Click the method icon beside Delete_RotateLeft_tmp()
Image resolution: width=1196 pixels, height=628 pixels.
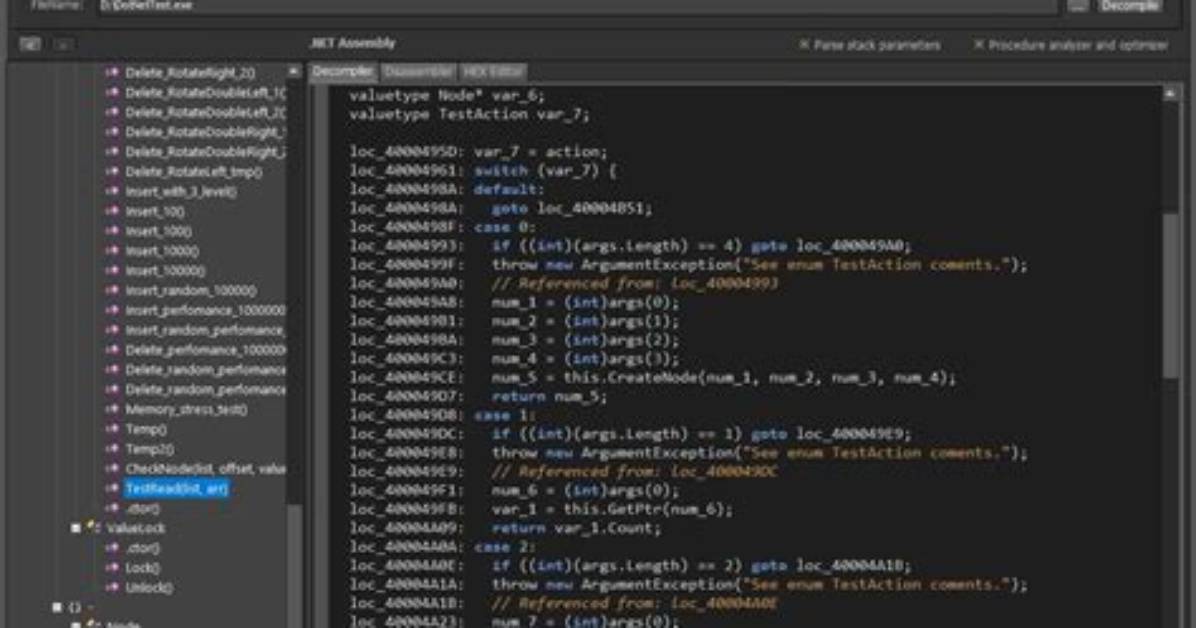(x=112, y=172)
